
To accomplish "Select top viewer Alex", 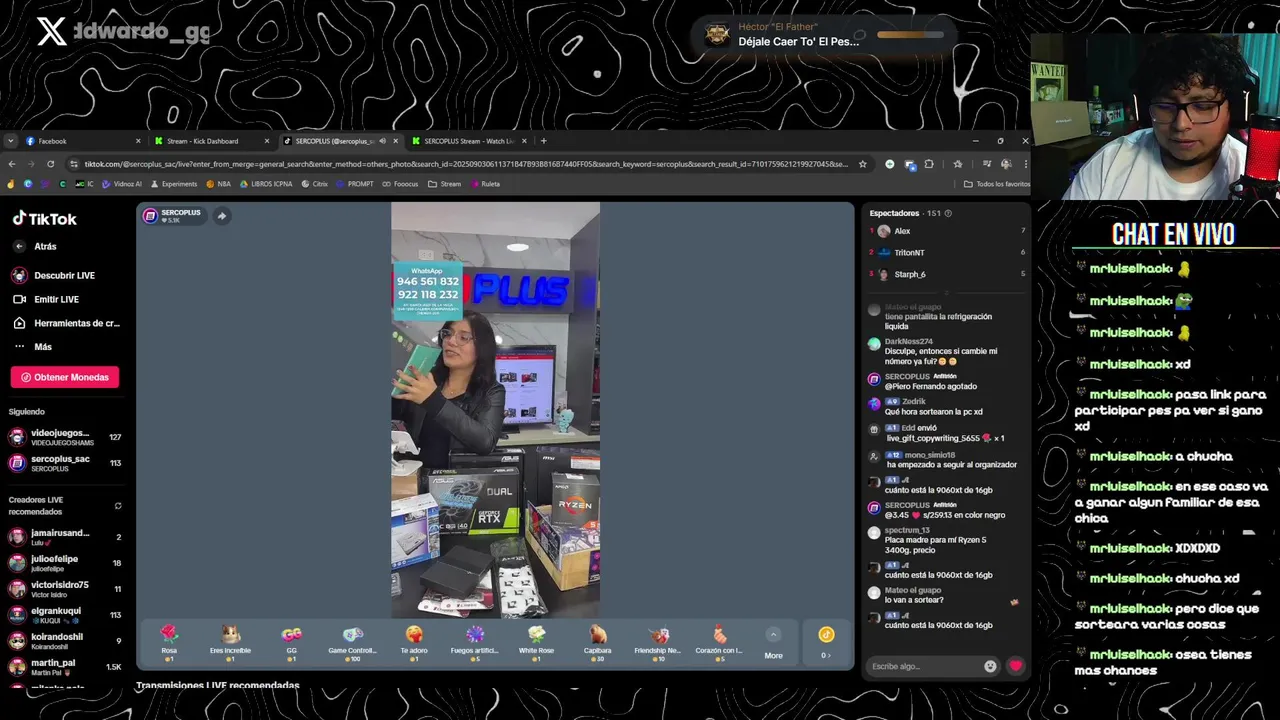I will pos(902,231).
